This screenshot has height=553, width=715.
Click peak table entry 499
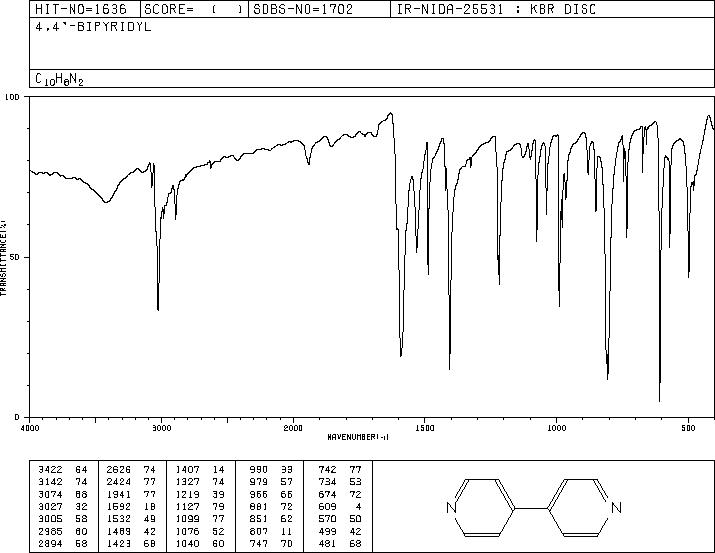pyautogui.click(x=327, y=531)
